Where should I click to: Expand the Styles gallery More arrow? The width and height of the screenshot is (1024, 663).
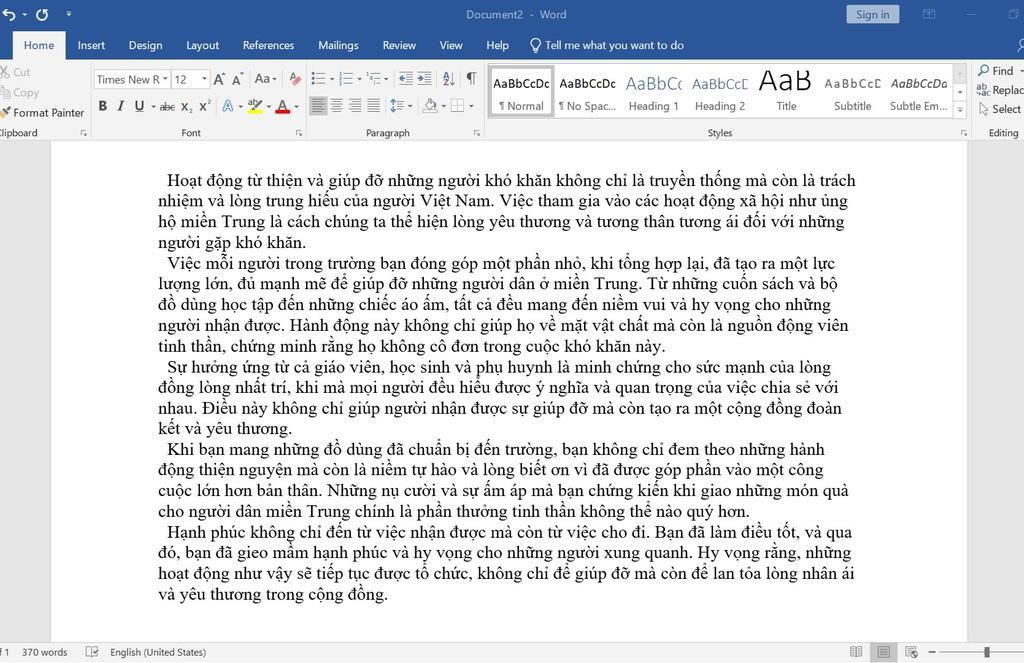[960, 110]
